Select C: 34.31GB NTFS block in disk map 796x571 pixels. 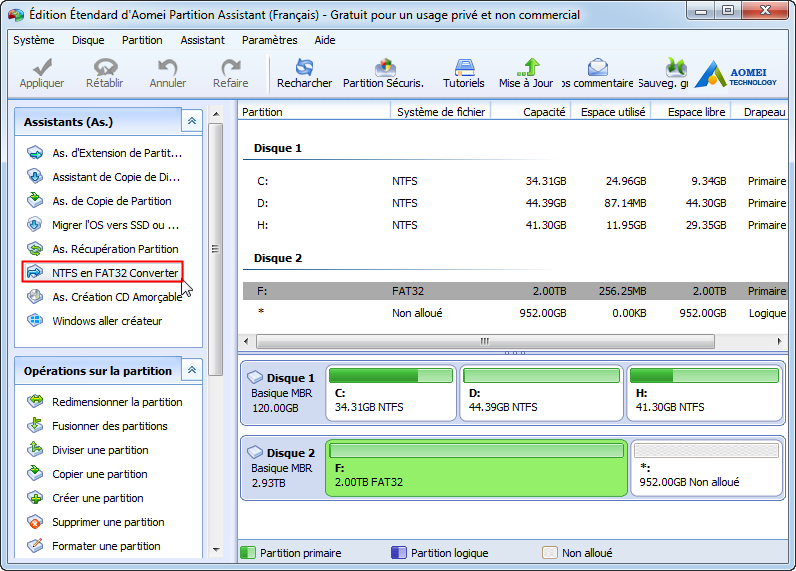pos(391,393)
